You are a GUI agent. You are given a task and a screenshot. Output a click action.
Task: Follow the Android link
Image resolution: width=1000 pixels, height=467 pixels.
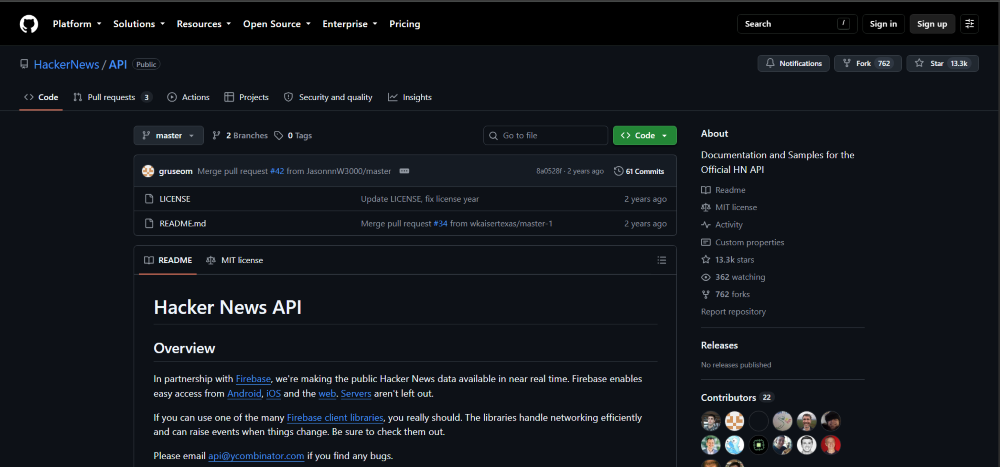pyautogui.click(x=244, y=394)
